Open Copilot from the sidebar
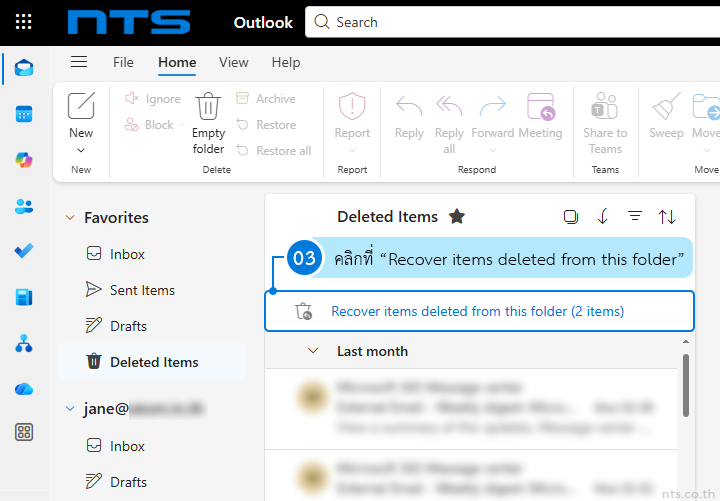The height and width of the screenshot is (501, 720). (24, 160)
